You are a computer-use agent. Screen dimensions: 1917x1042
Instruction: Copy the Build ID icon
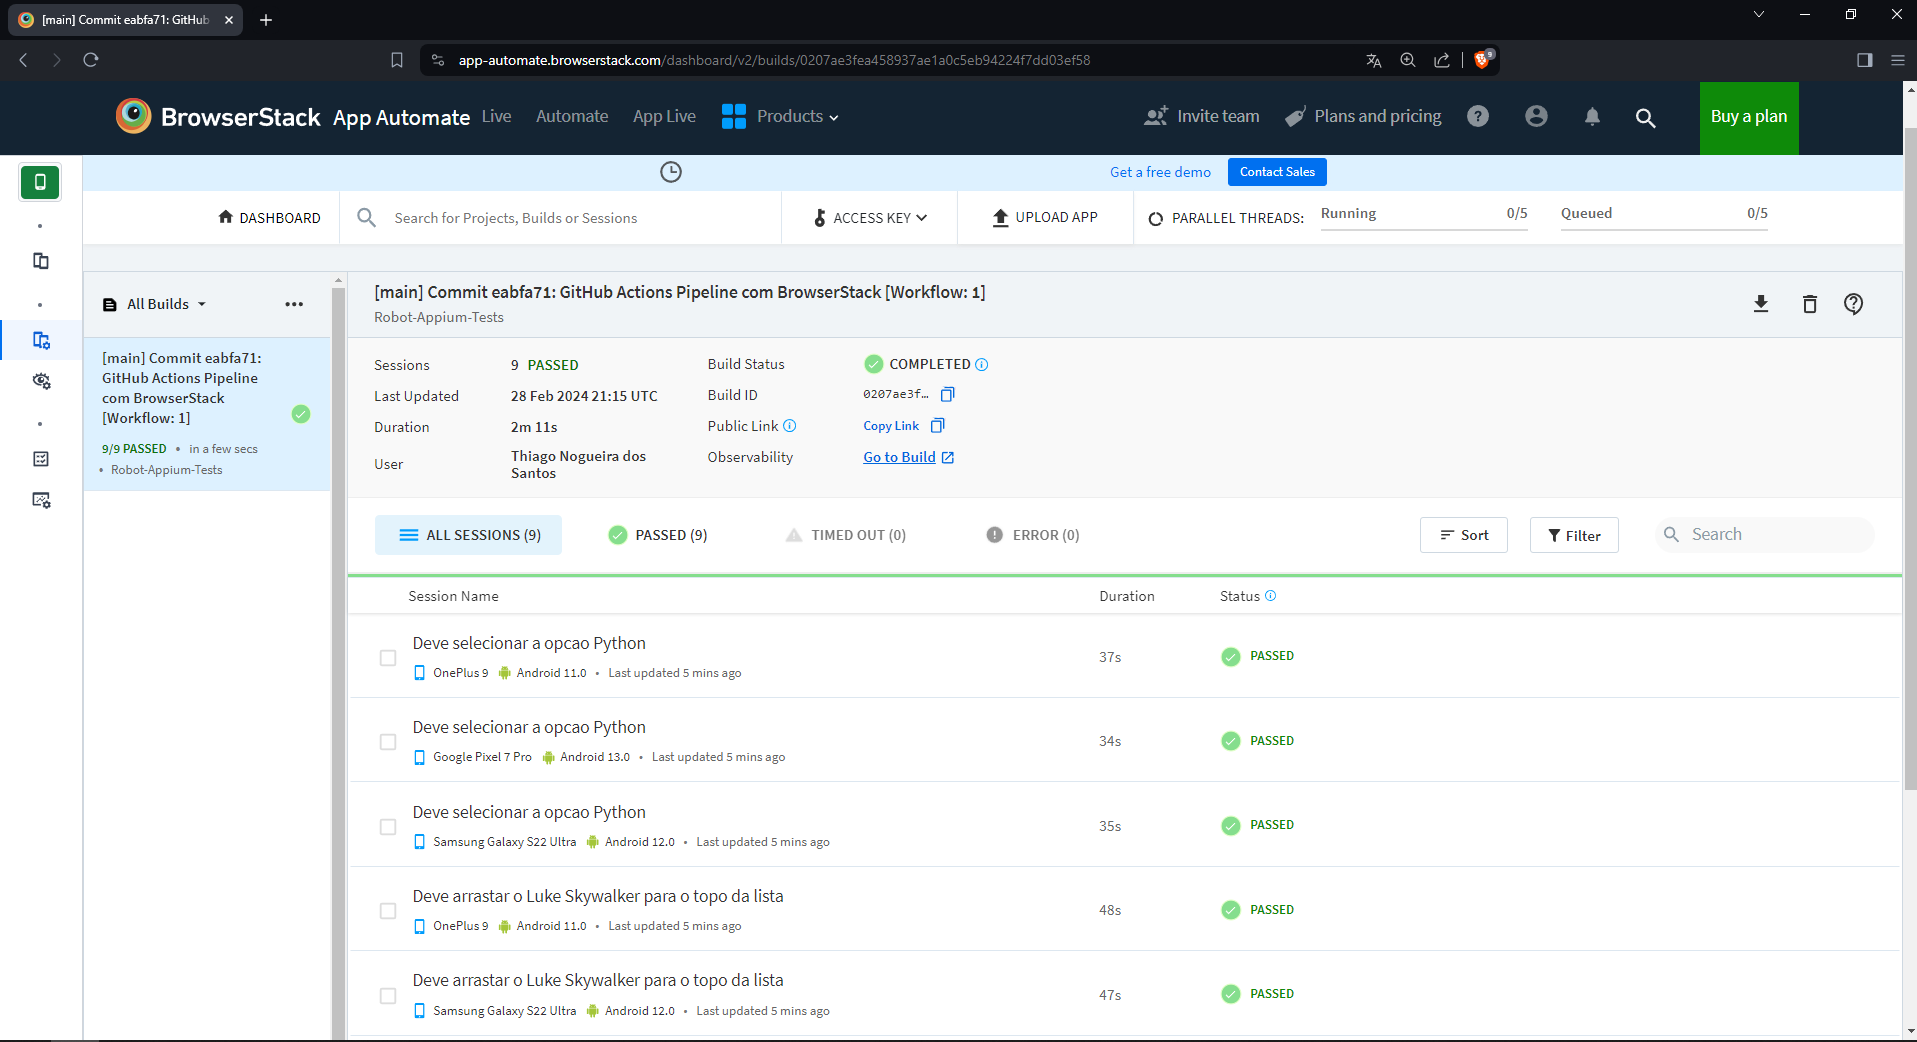[x=947, y=394]
